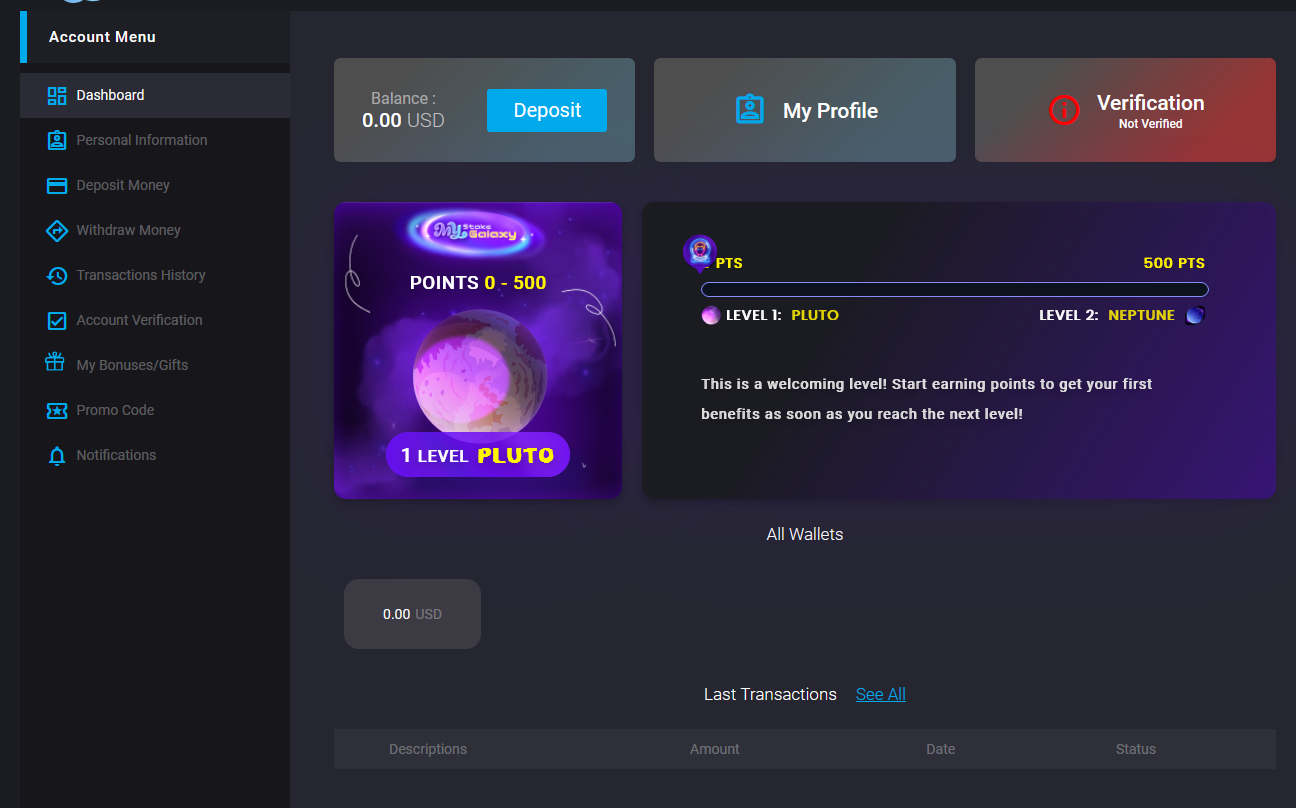Click the Dashboard grid icon in sidebar
Viewport: 1296px width, 808px height.
point(57,95)
